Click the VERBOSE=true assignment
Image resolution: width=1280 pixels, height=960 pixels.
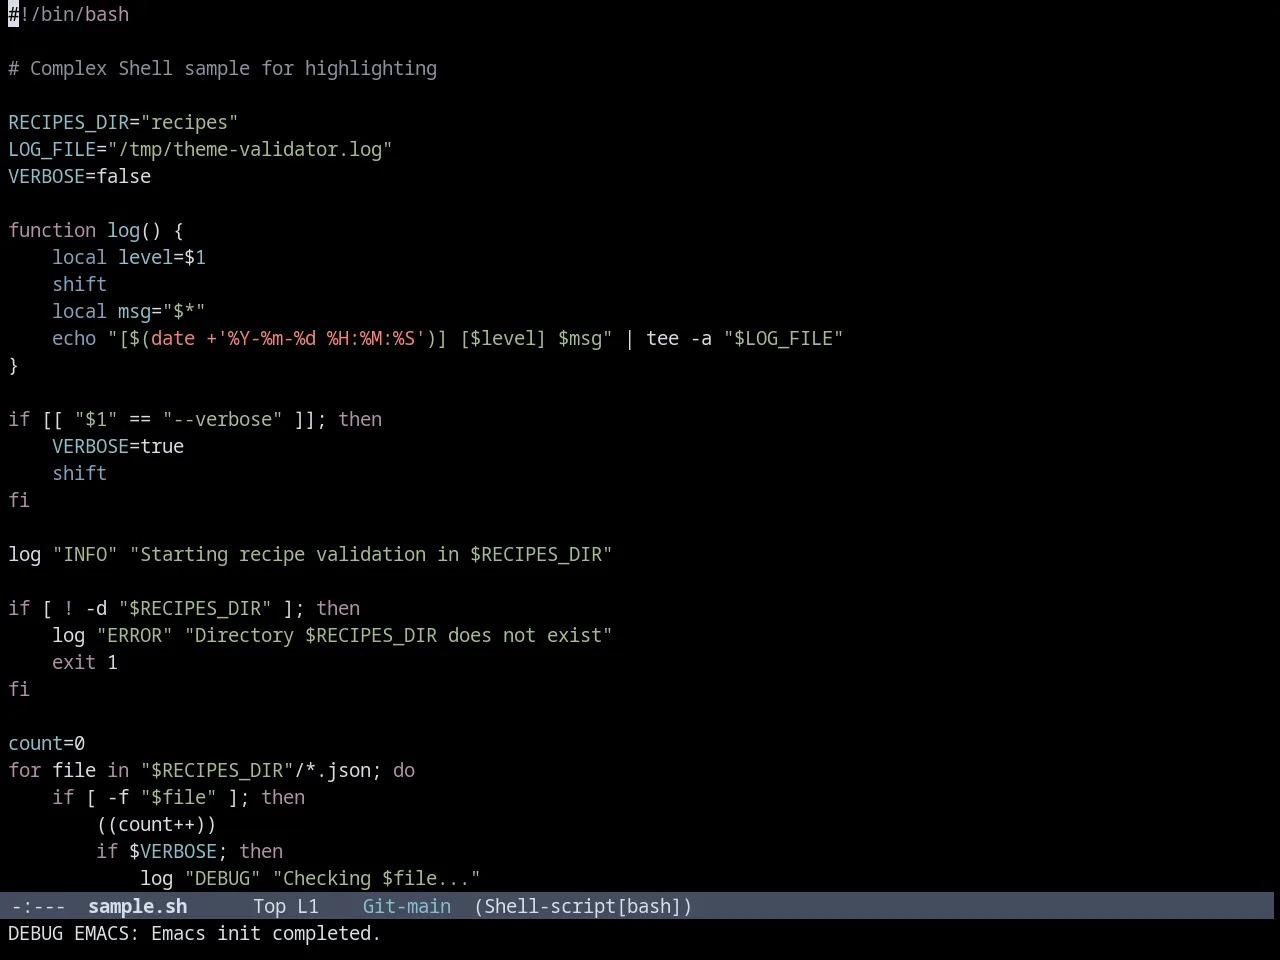[x=118, y=447]
